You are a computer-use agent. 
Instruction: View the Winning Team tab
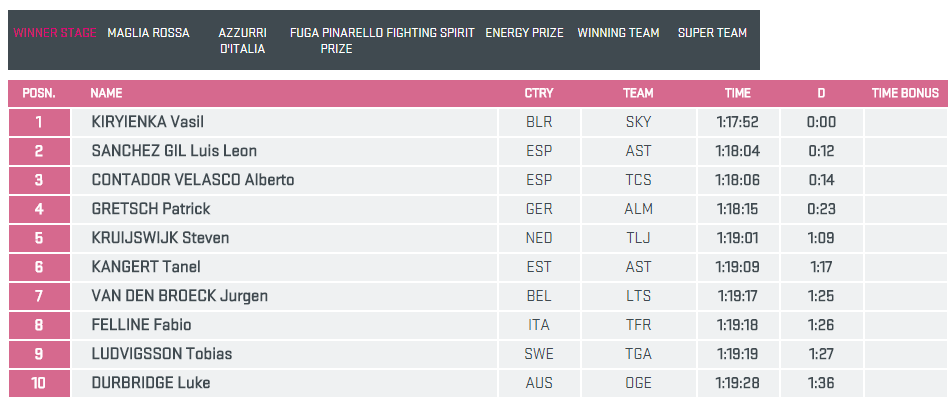pyautogui.click(x=618, y=33)
